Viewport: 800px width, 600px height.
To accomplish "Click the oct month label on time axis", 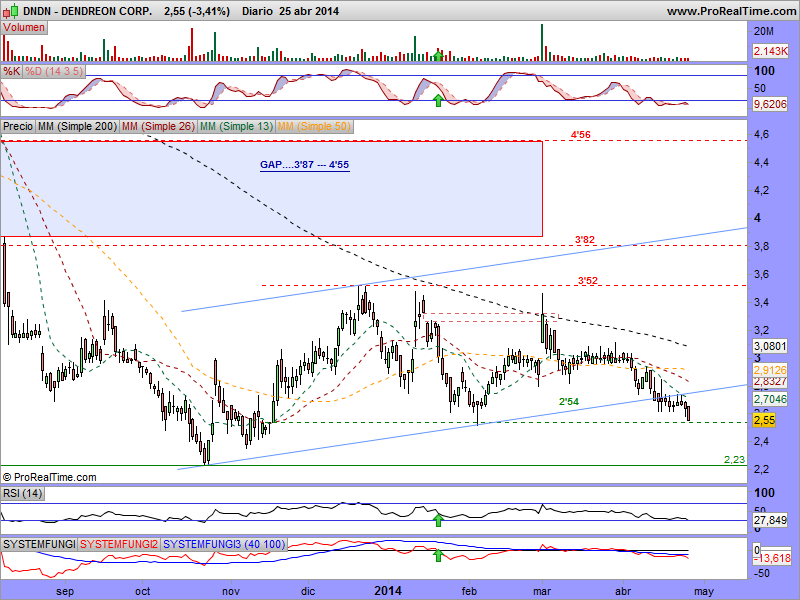I will (143, 591).
